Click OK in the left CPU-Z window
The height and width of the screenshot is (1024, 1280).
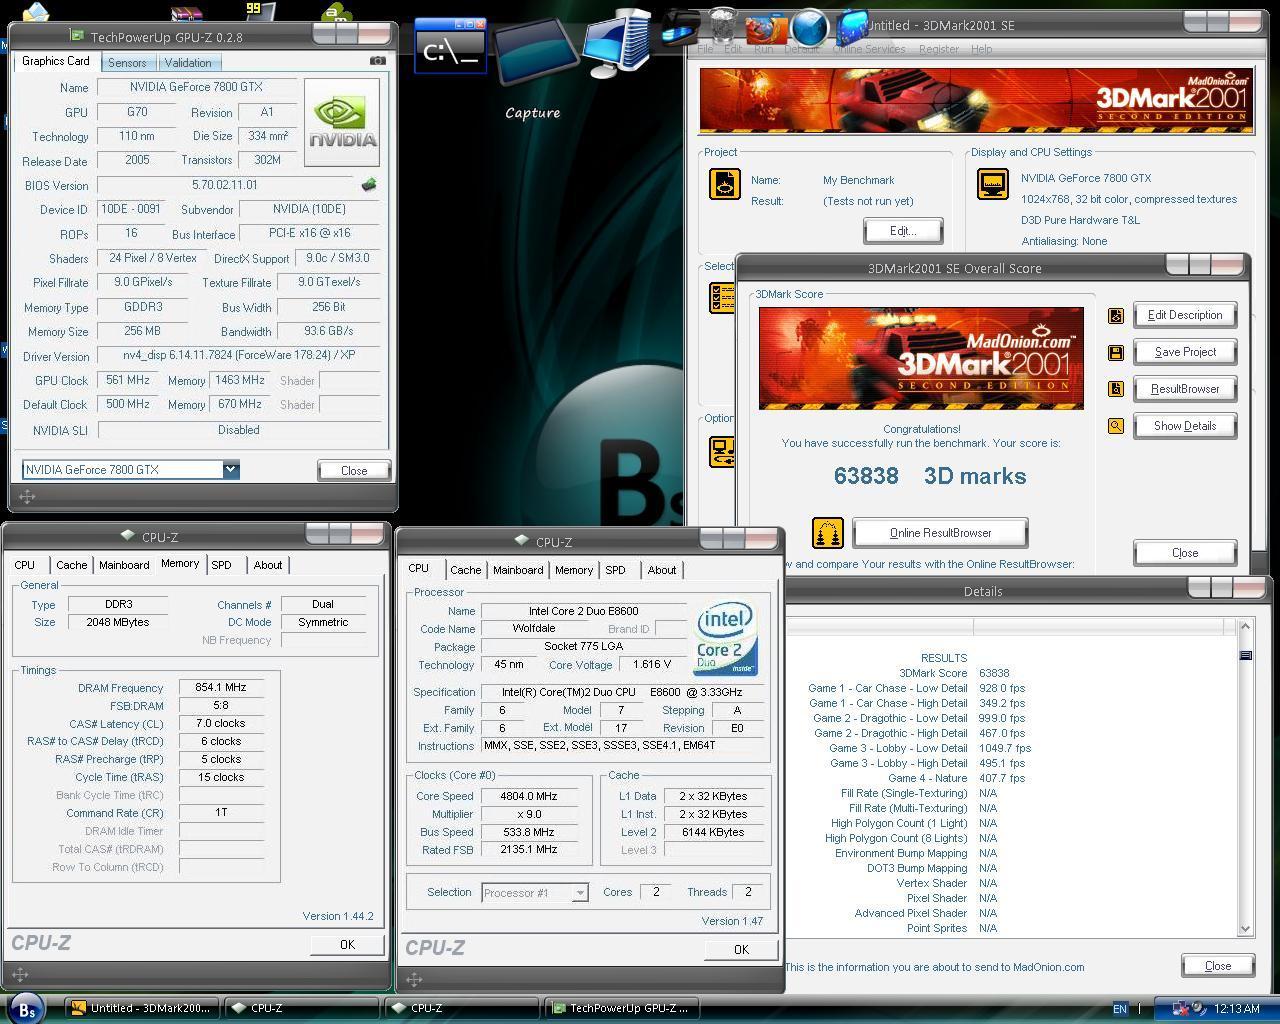(x=347, y=944)
